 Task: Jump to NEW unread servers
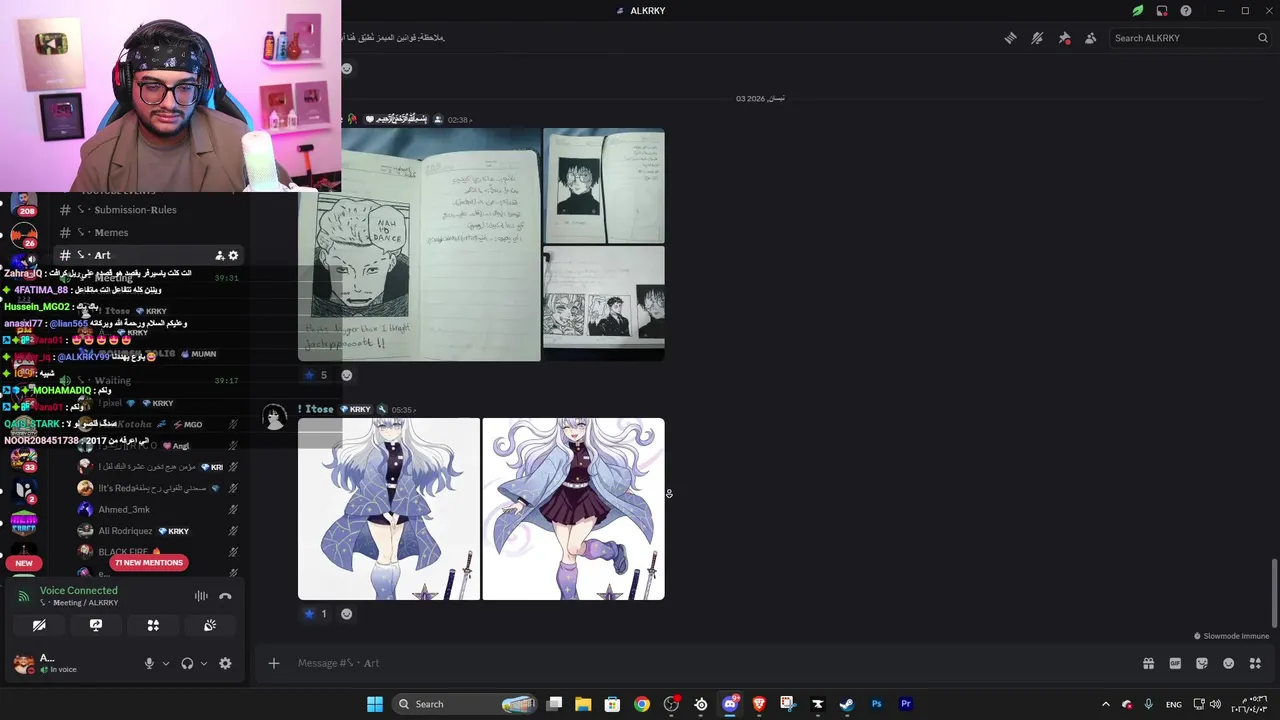pos(24,563)
